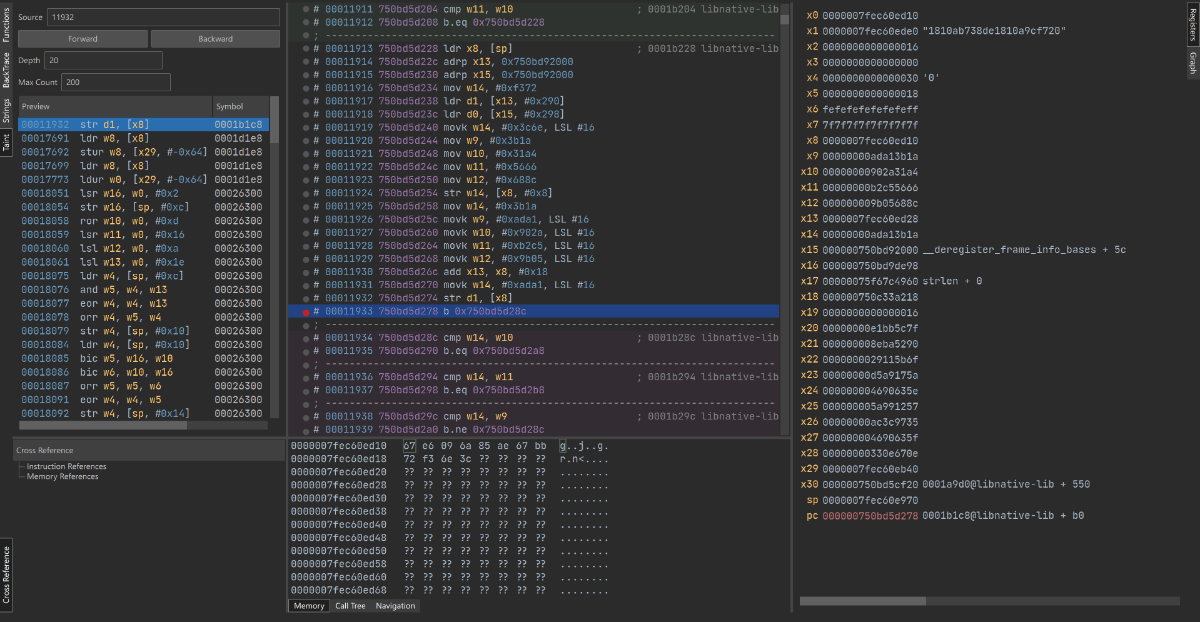This screenshot has height=622, width=1200.
Task: Click memory row address 0000007fec60ed18
Action: coord(338,458)
